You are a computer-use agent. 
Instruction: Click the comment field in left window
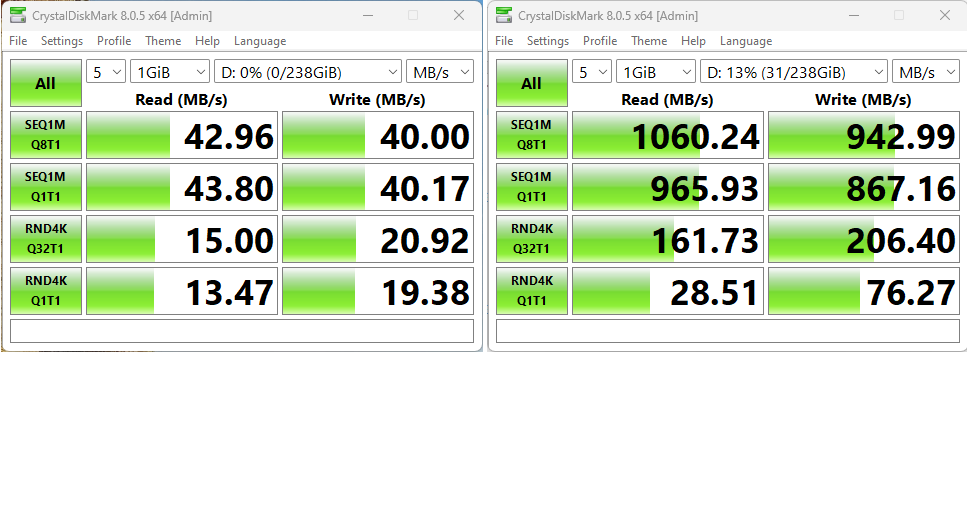(242, 331)
